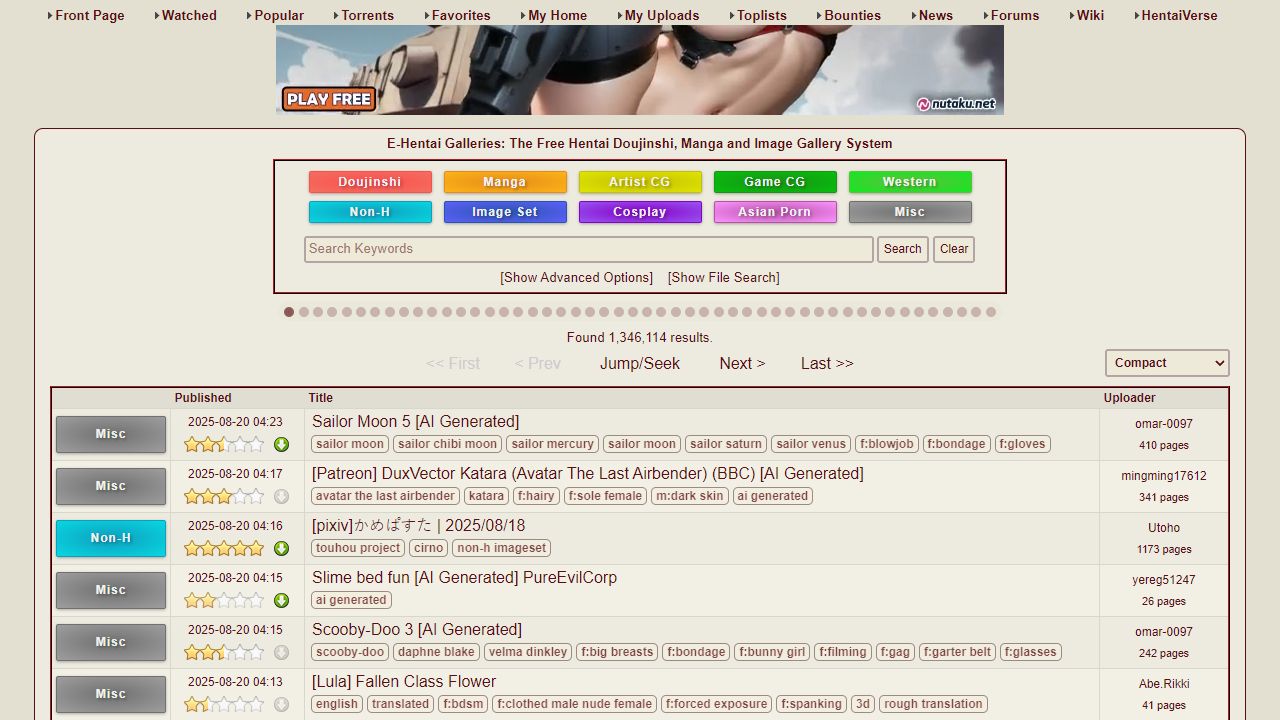Open My Uploads in top navigation
The width and height of the screenshot is (1280, 720).
pyautogui.click(x=661, y=15)
